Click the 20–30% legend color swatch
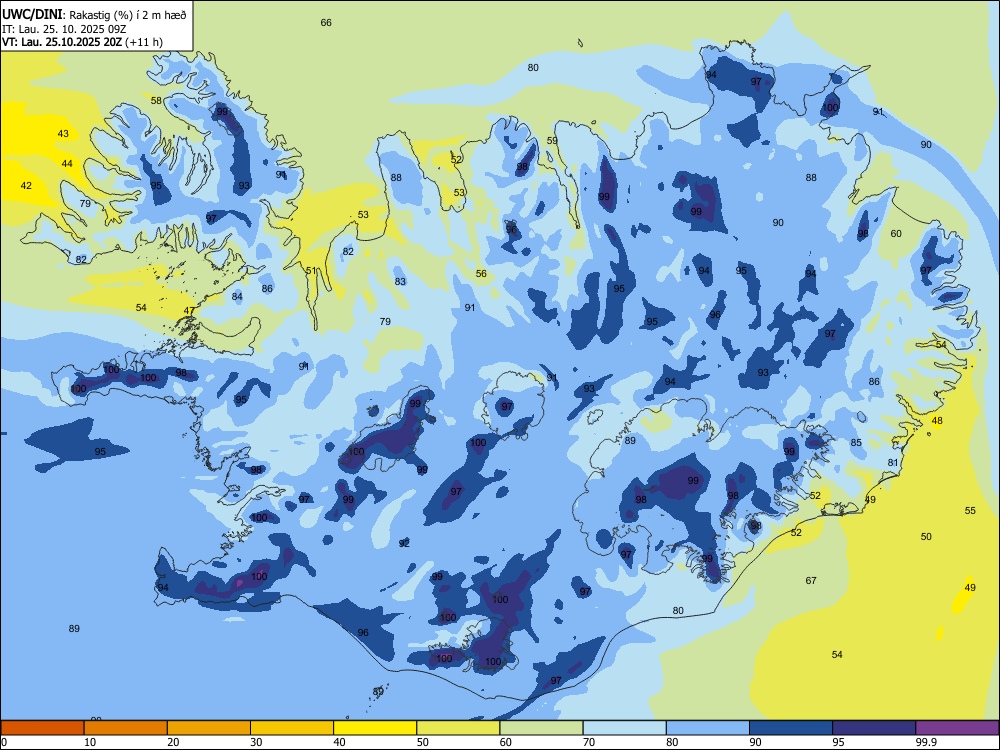1000x750 pixels. [209, 728]
